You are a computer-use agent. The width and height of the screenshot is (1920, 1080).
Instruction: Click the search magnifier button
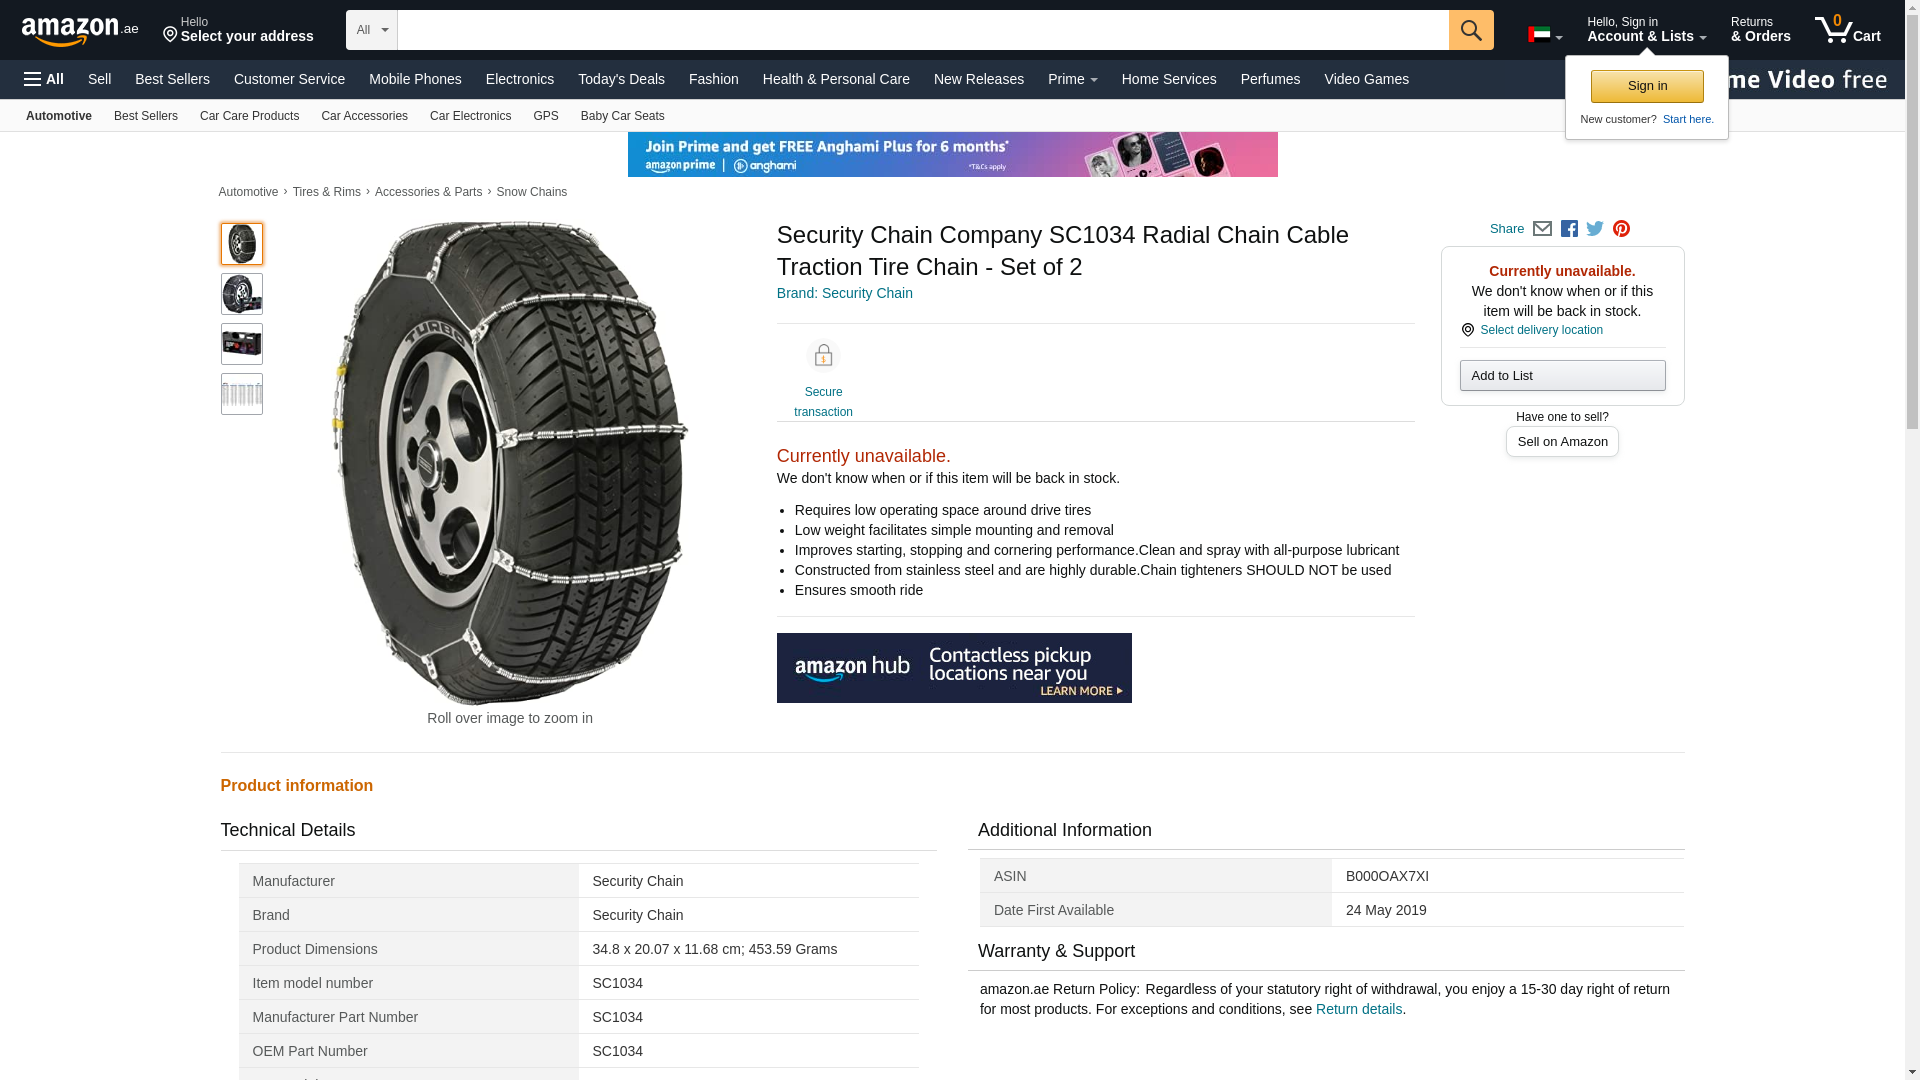tap(1470, 30)
